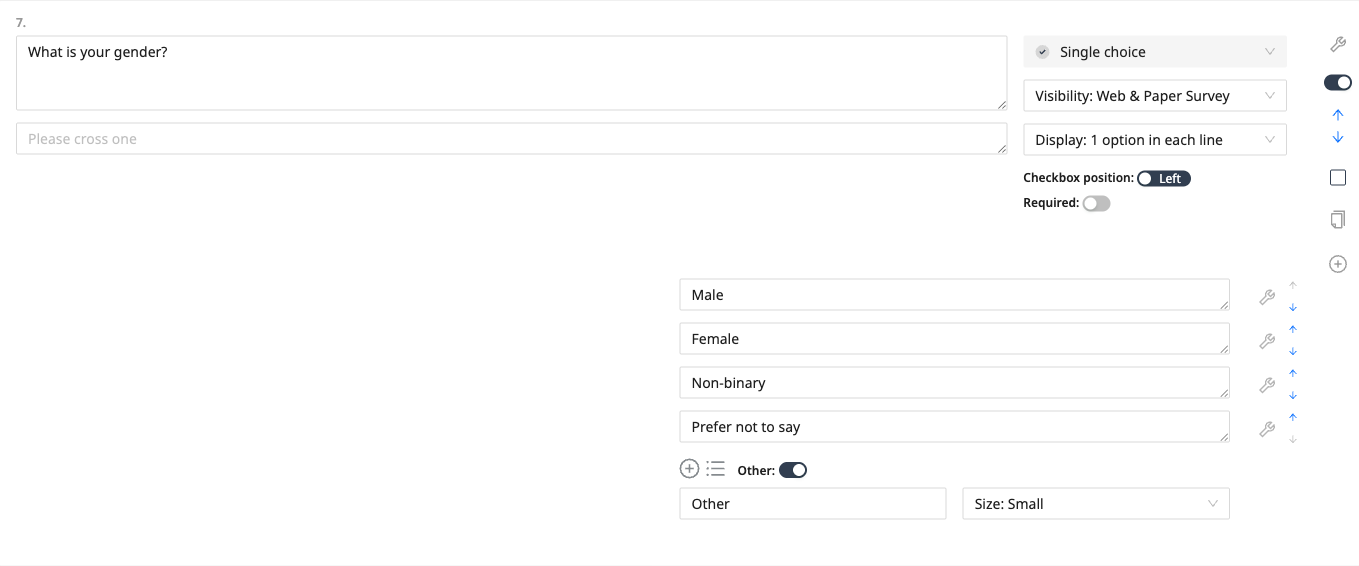This screenshot has width=1359, height=566.
Task: Move Female option down
Action: 1293,351
